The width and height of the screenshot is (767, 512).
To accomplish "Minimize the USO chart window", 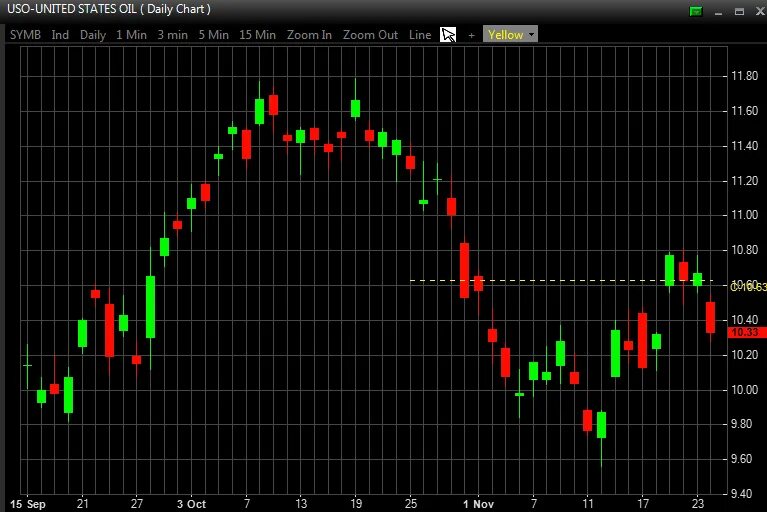I will [x=718, y=12].
